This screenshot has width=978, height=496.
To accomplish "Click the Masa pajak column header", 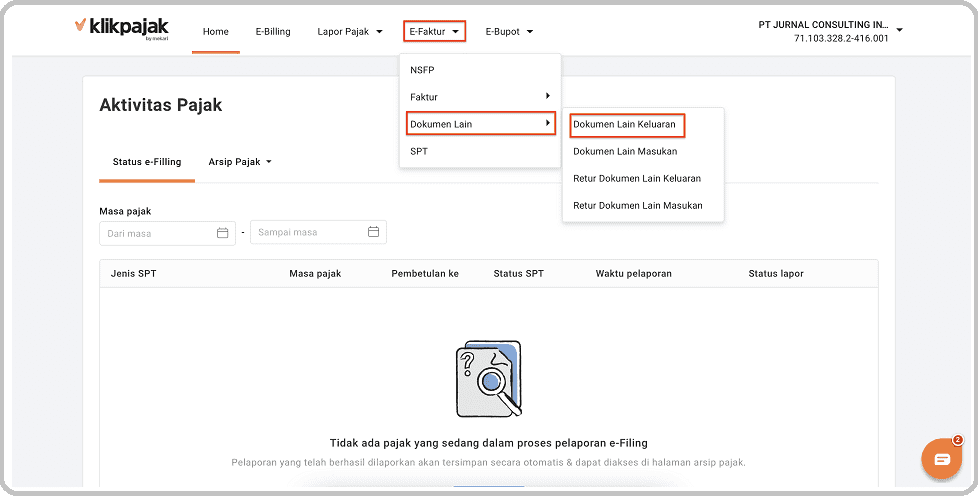I will (315, 273).
